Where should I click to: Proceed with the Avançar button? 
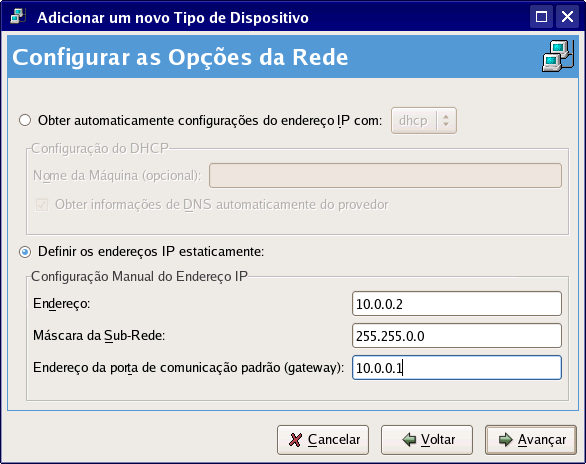(x=531, y=440)
